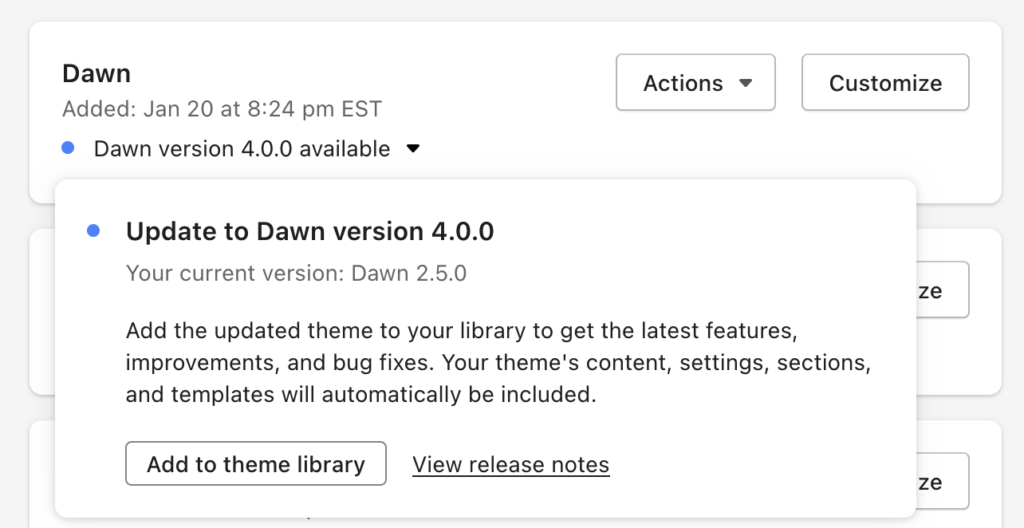This screenshot has width=1024, height=528.
Task: Open the View release notes link
Action: 510,464
